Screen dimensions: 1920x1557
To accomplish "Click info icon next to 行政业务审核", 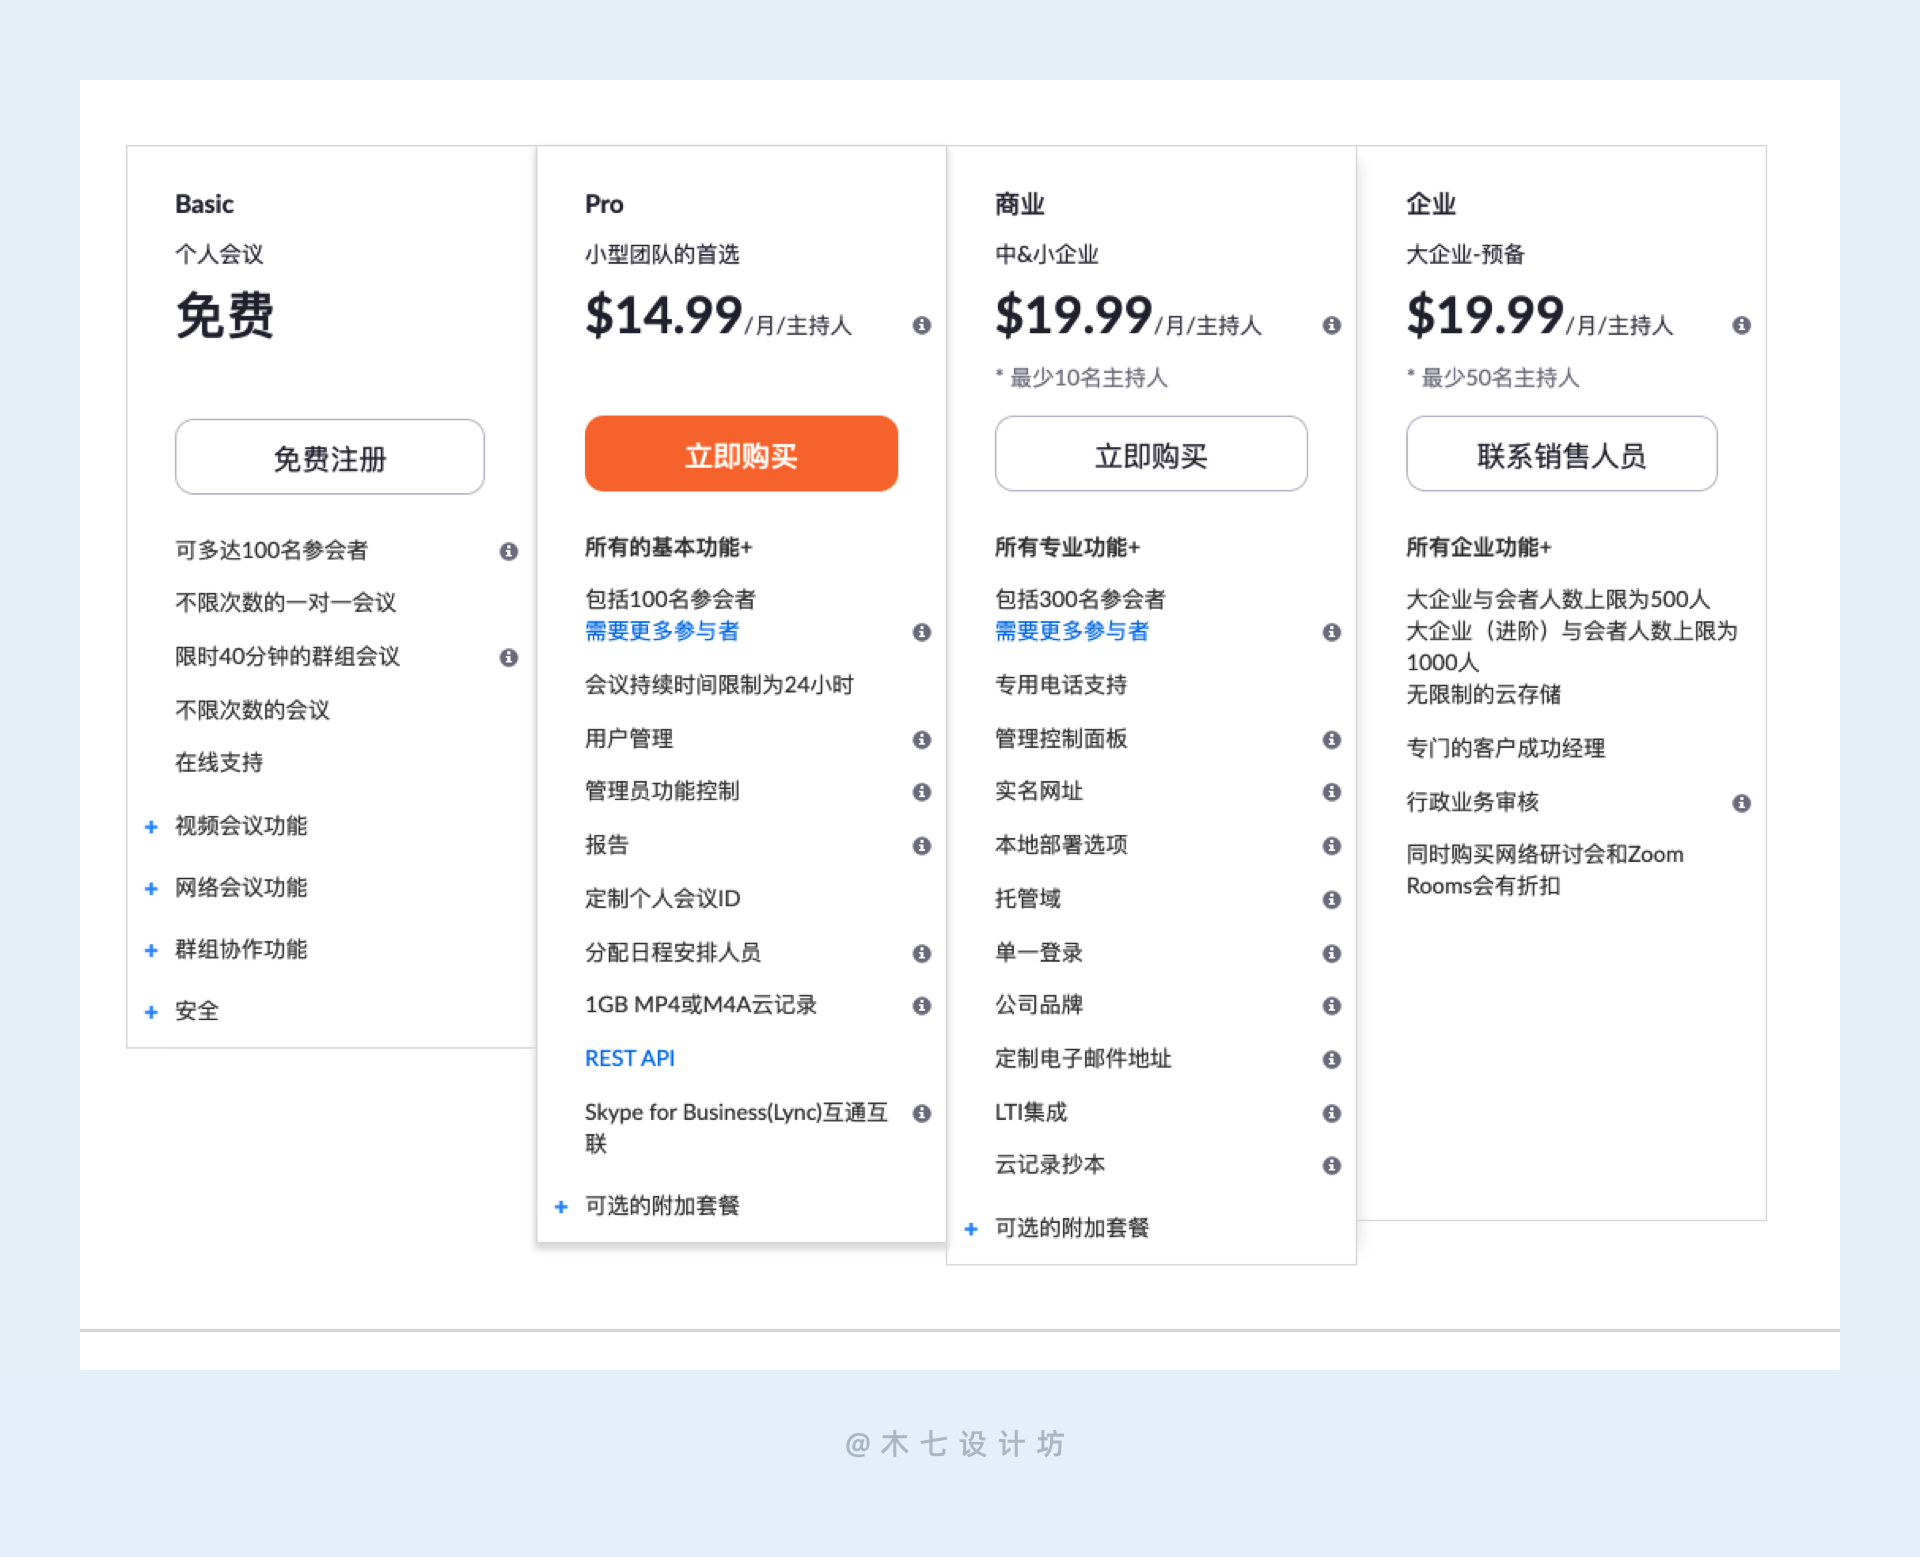I will pos(1741,803).
